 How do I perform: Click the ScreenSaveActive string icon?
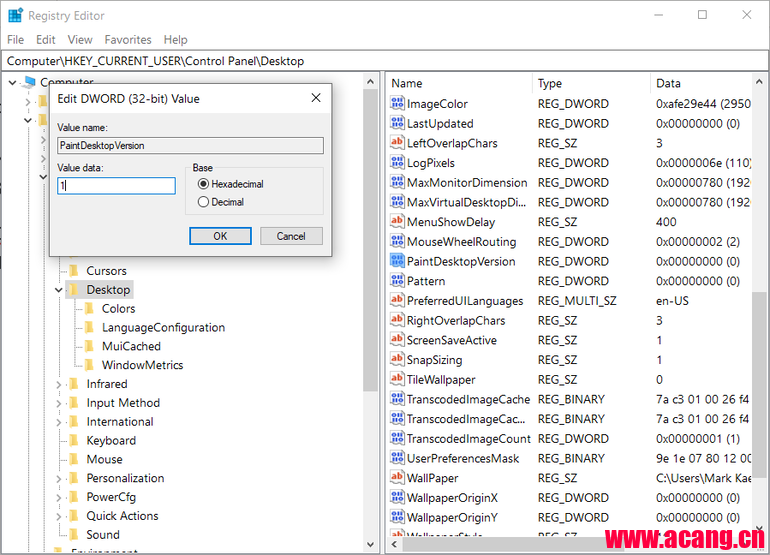[397, 339]
